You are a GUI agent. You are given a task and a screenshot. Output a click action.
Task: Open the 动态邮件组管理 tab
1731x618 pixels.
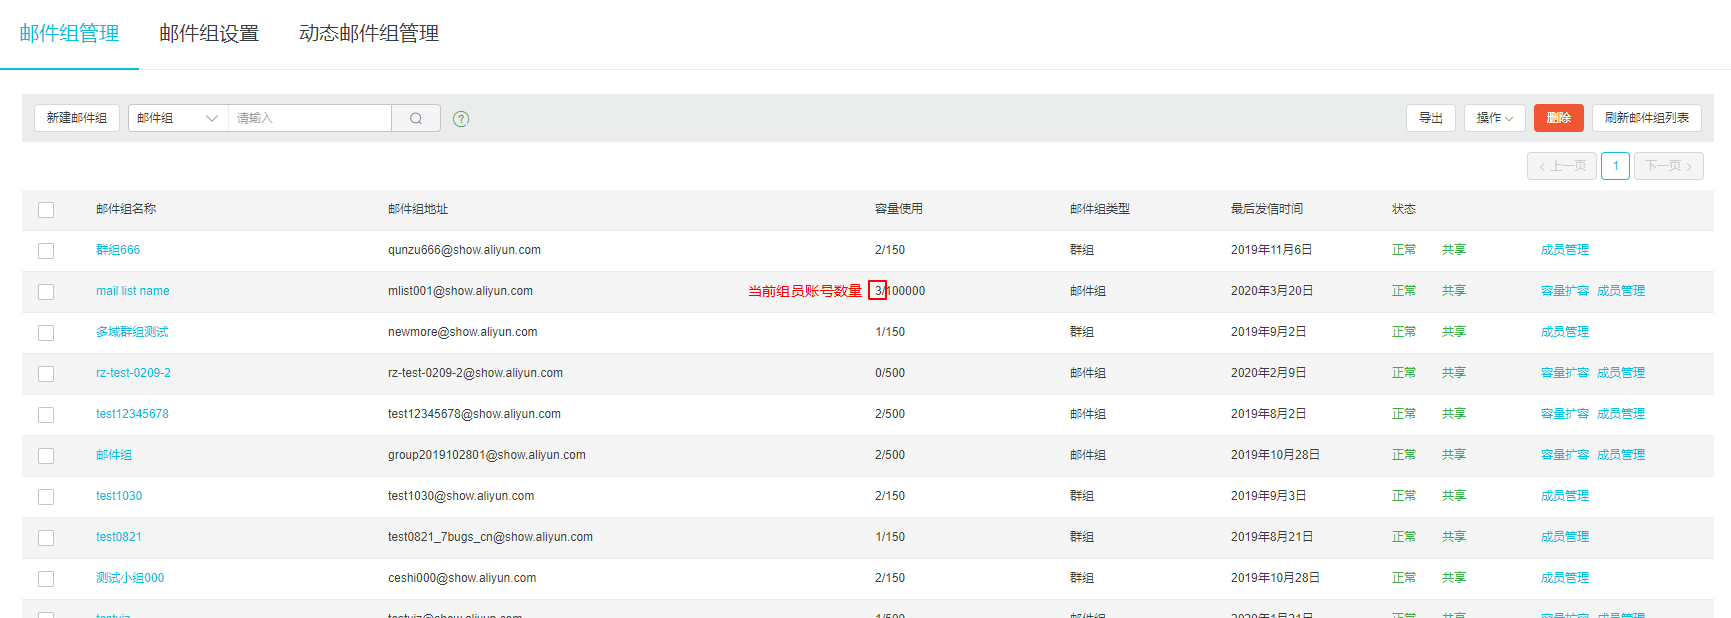369,33
